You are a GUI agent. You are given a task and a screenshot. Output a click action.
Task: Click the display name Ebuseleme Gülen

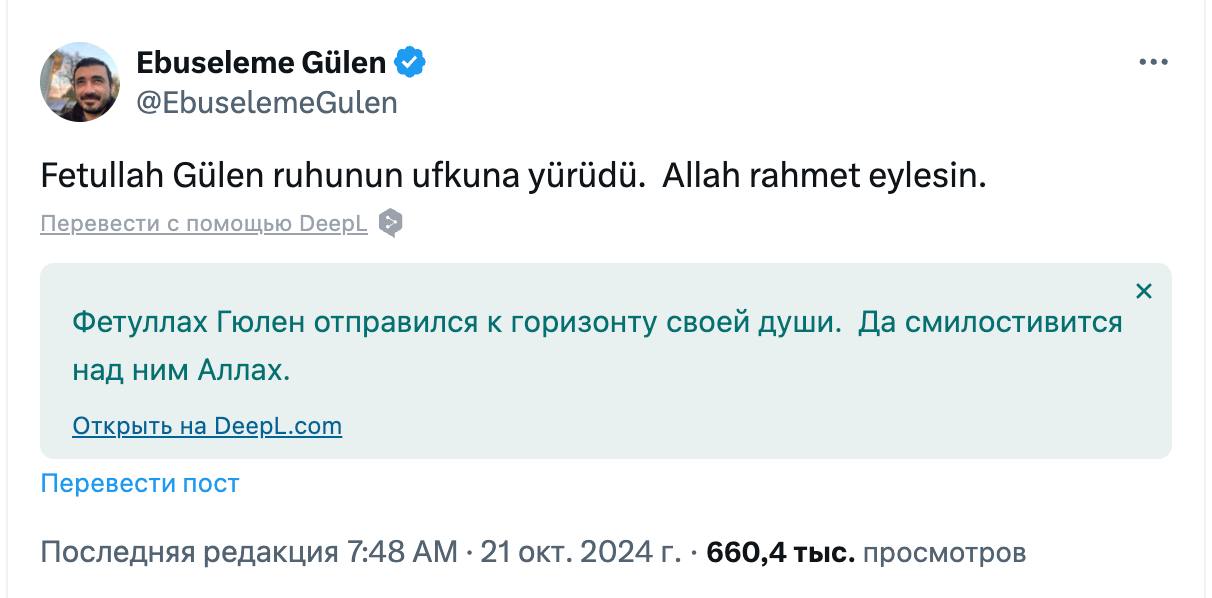point(261,63)
